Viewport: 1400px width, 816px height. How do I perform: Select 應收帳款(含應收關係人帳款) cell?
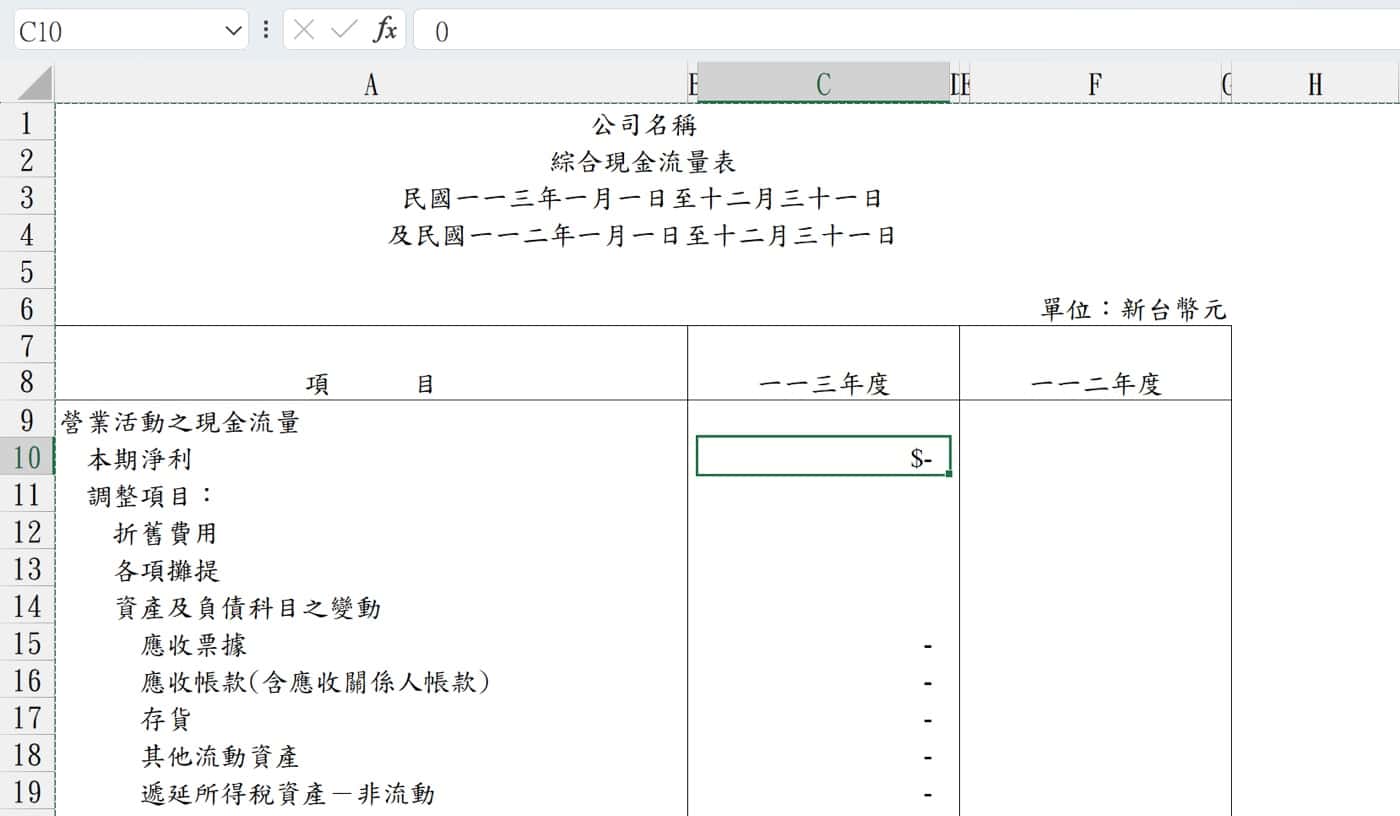point(315,683)
